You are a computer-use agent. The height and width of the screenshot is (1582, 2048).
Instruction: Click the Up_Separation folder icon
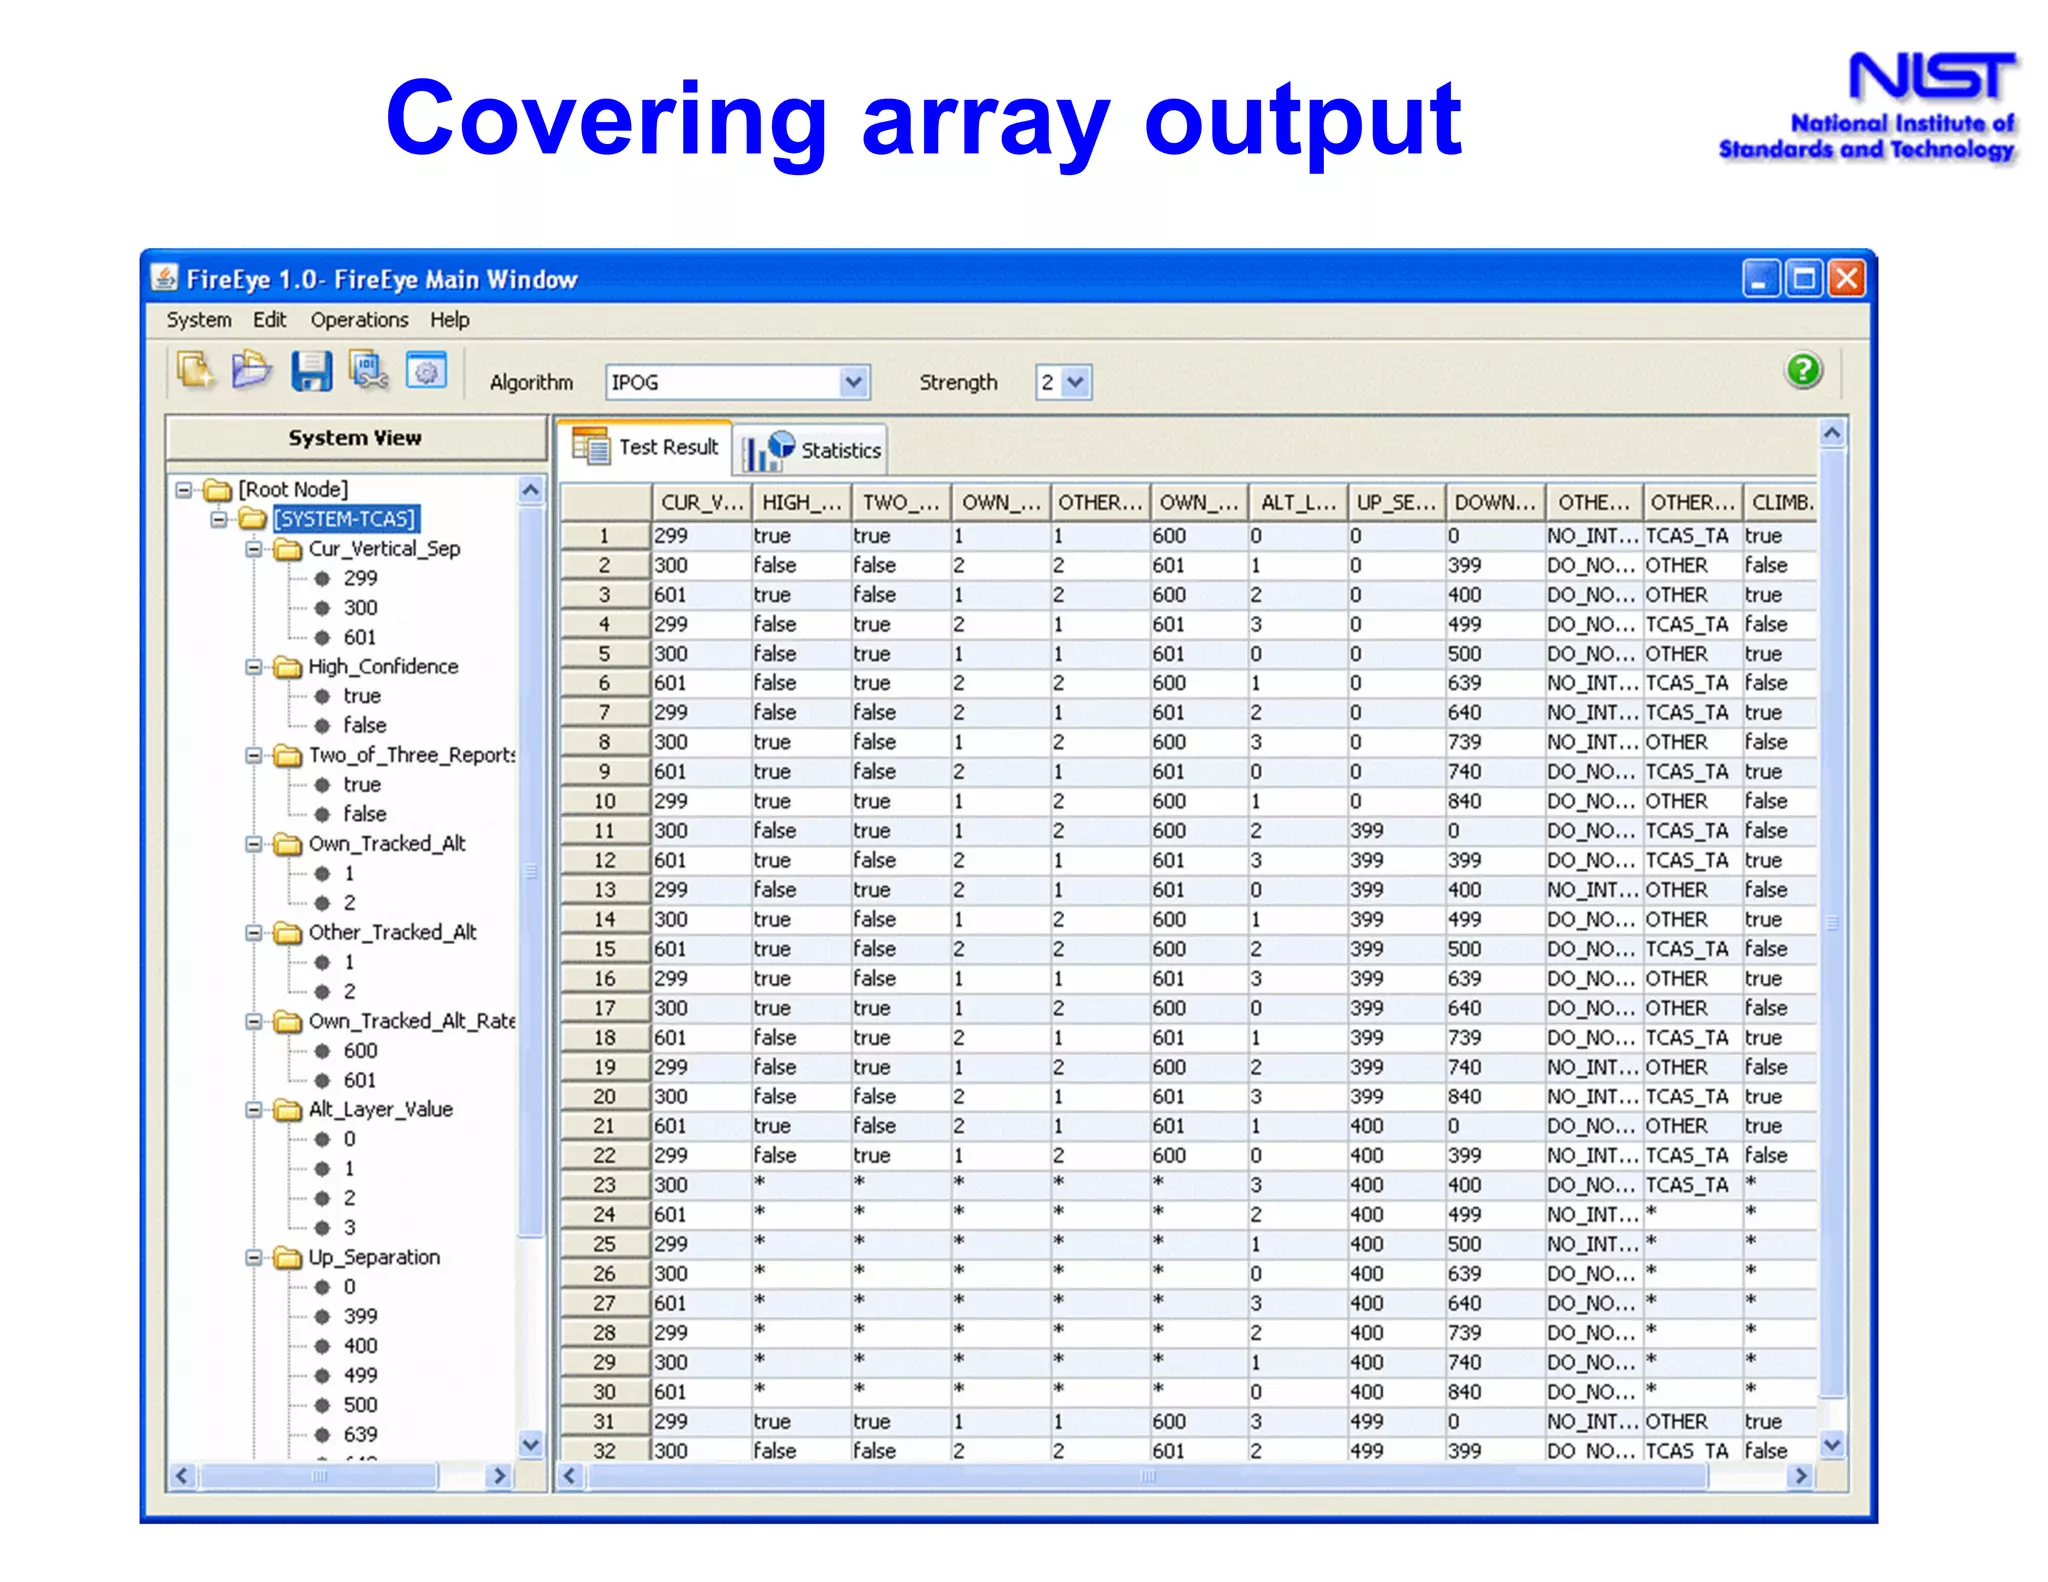click(x=288, y=1258)
